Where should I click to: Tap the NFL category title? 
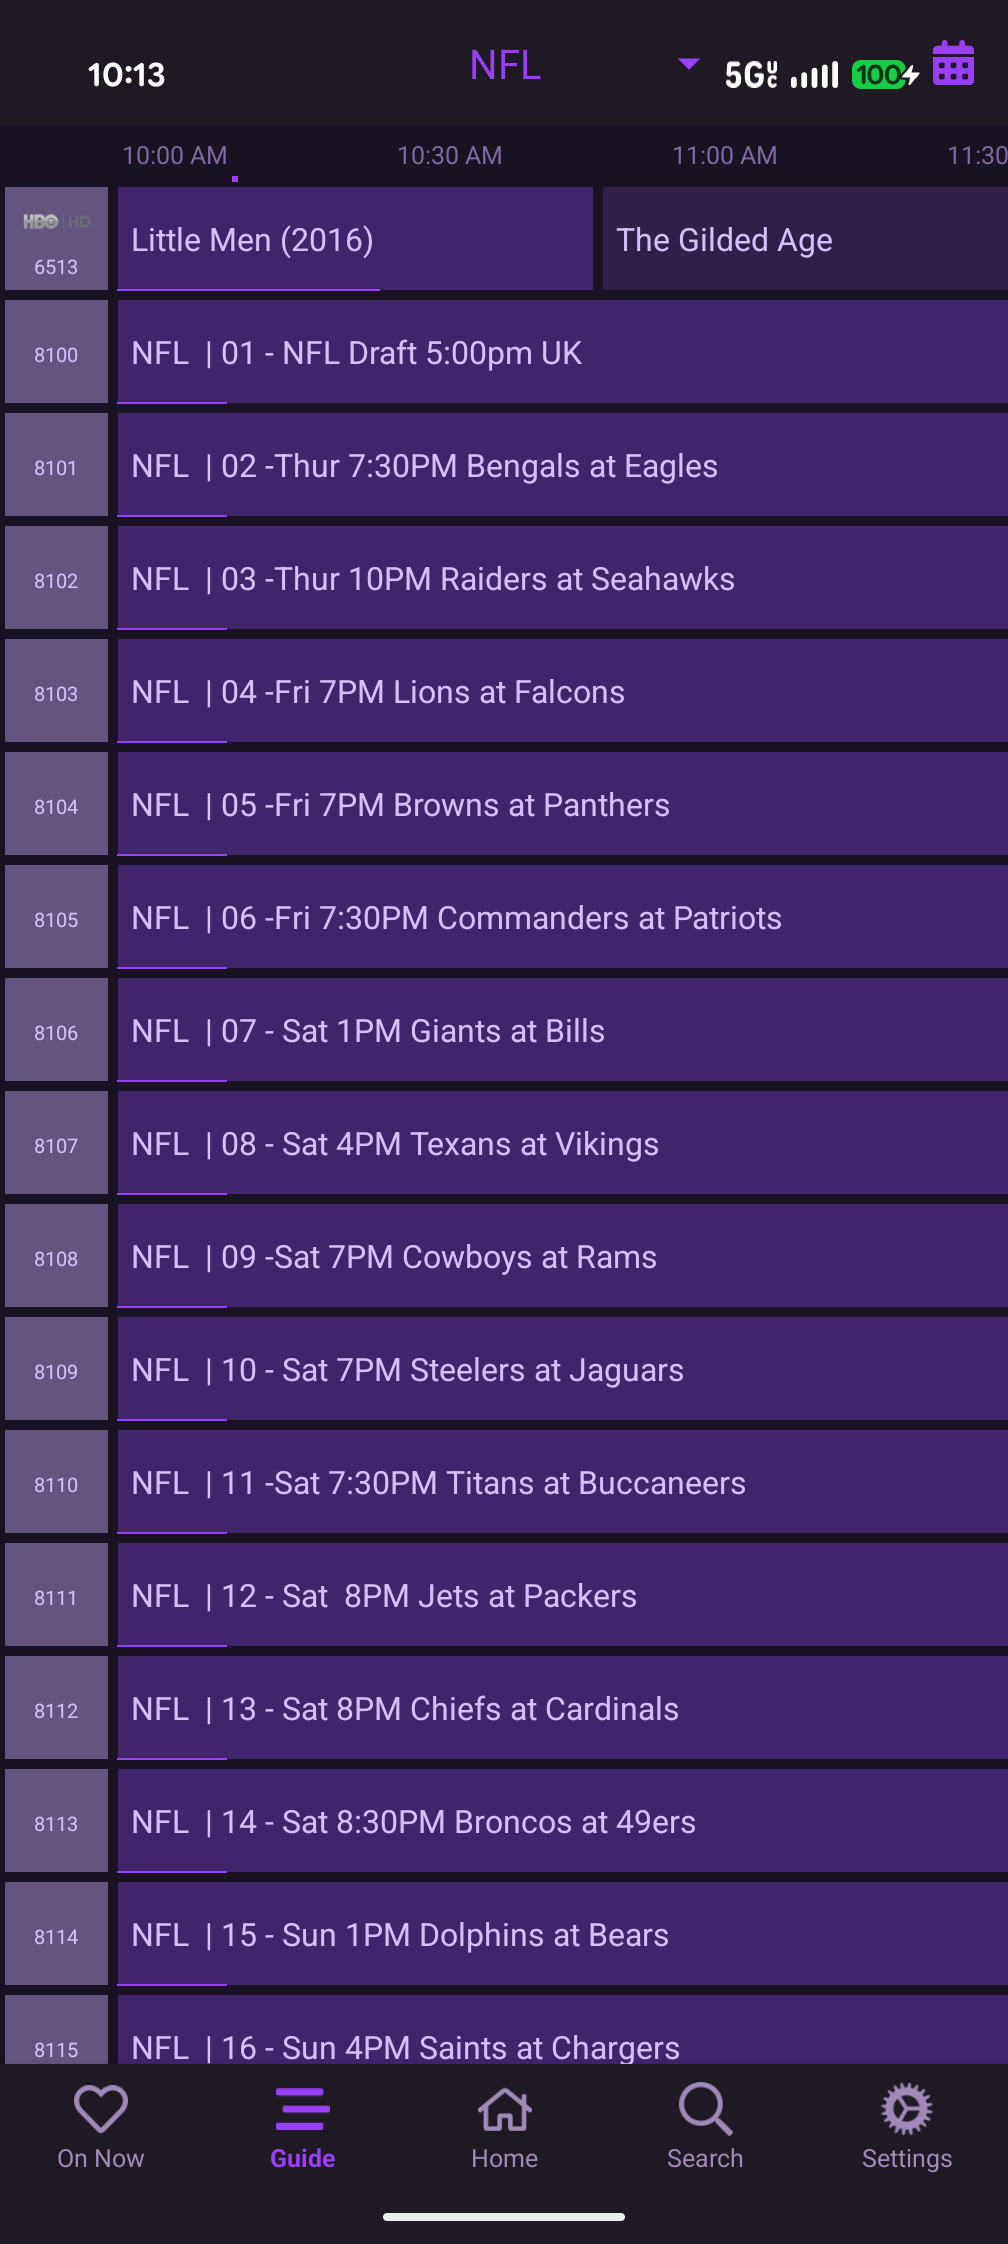[505, 66]
